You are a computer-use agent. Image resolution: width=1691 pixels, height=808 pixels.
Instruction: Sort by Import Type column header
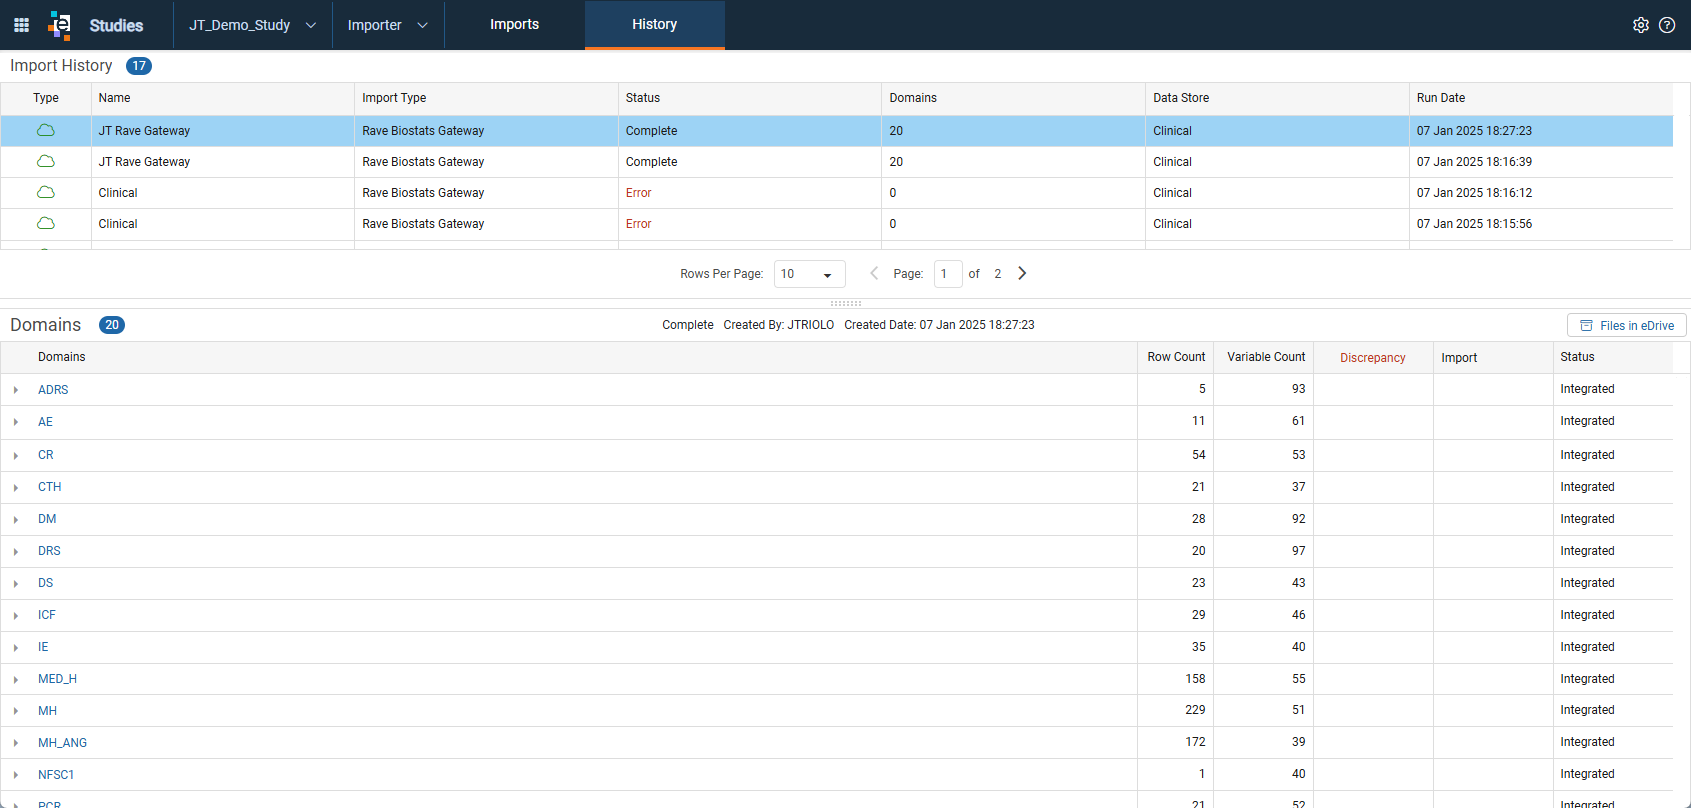point(486,98)
